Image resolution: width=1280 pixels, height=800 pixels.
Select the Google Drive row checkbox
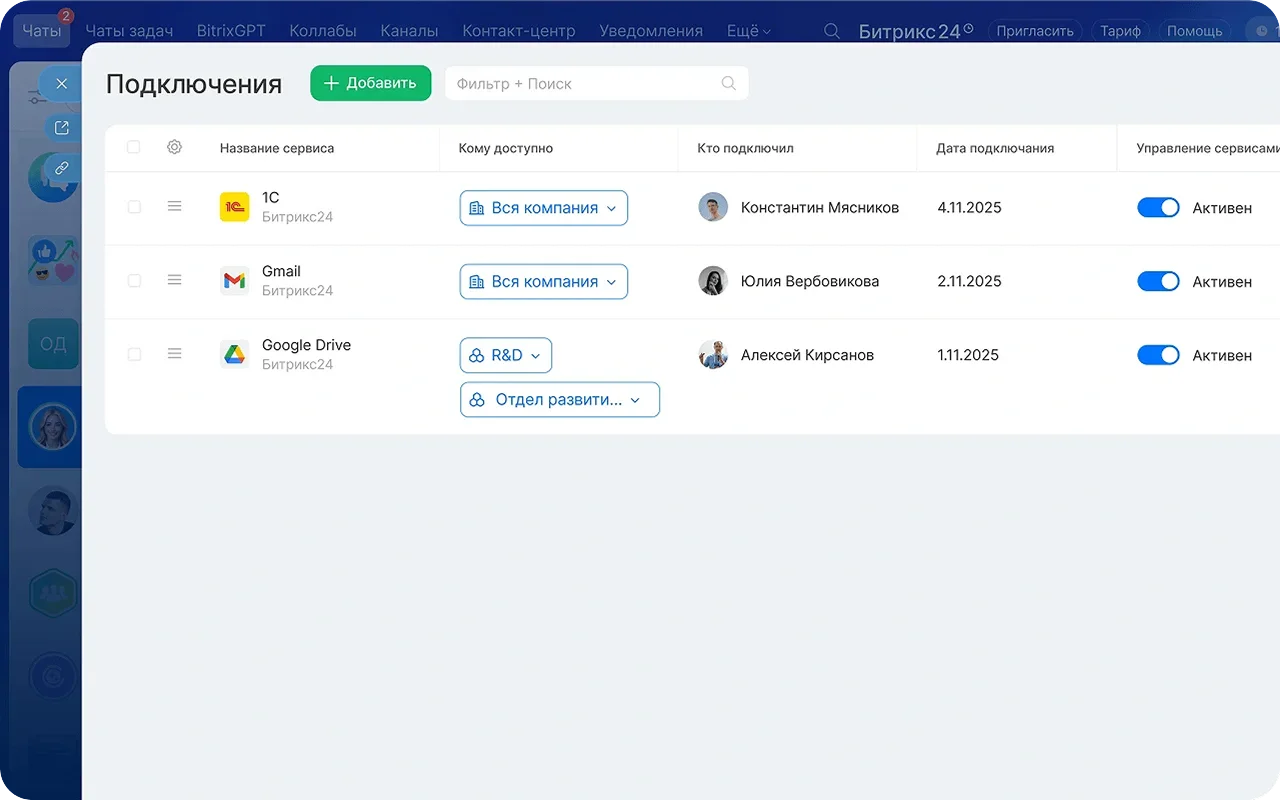point(134,355)
